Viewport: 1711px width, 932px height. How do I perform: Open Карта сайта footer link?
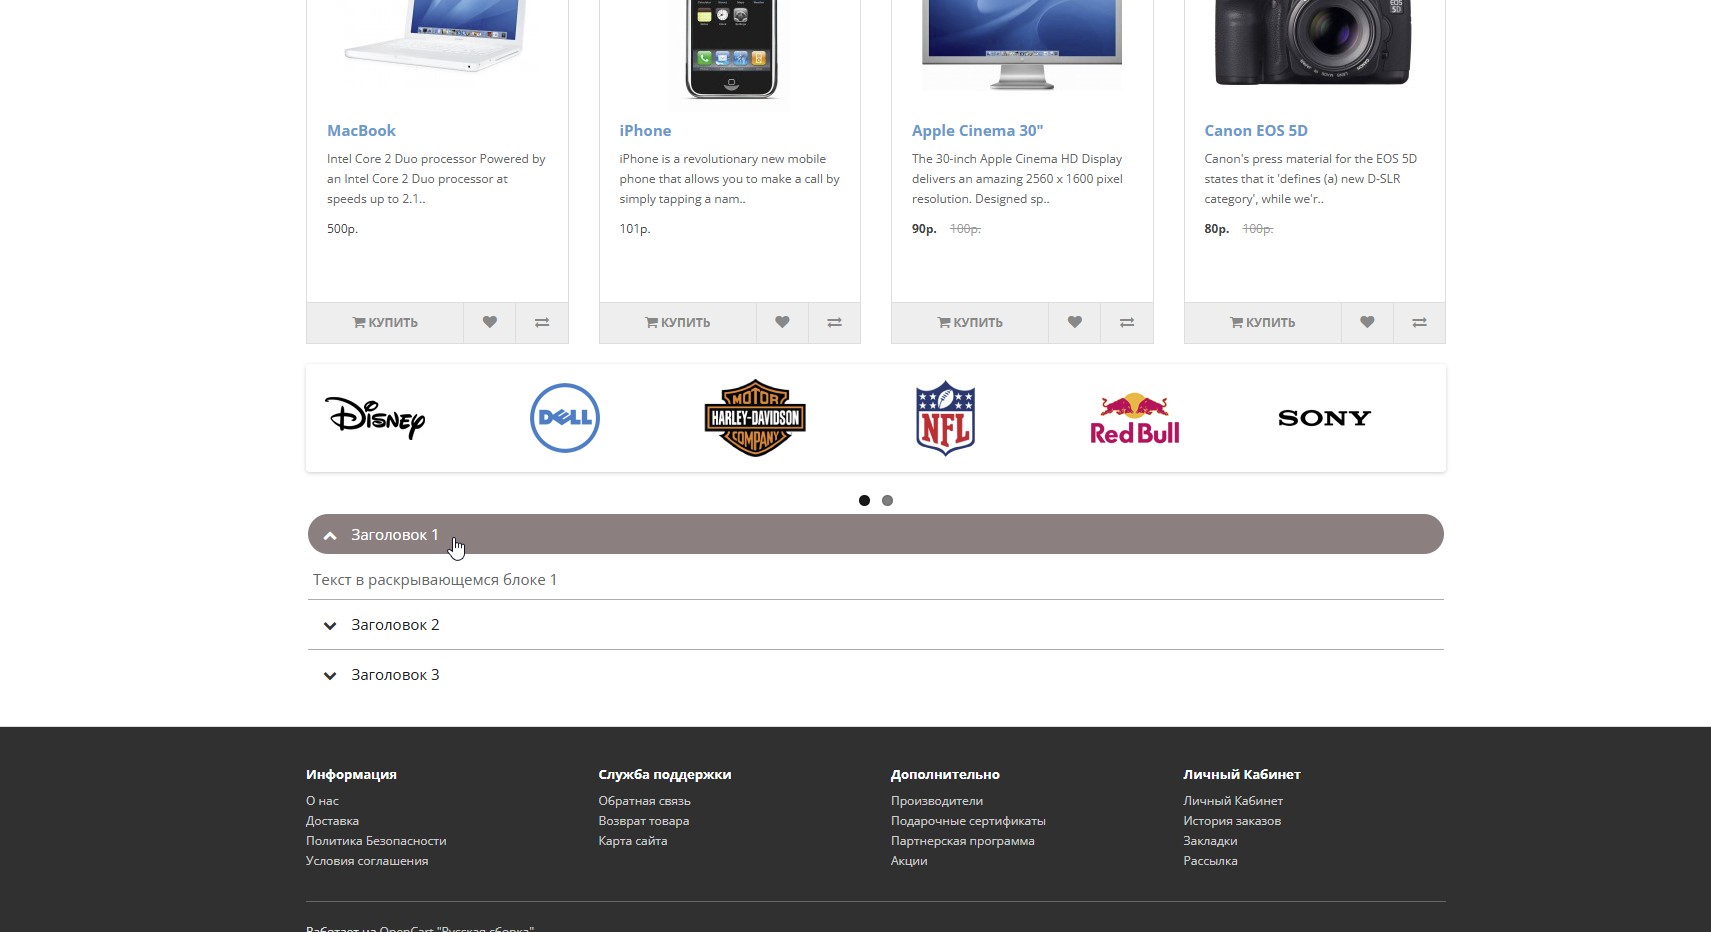632,841
